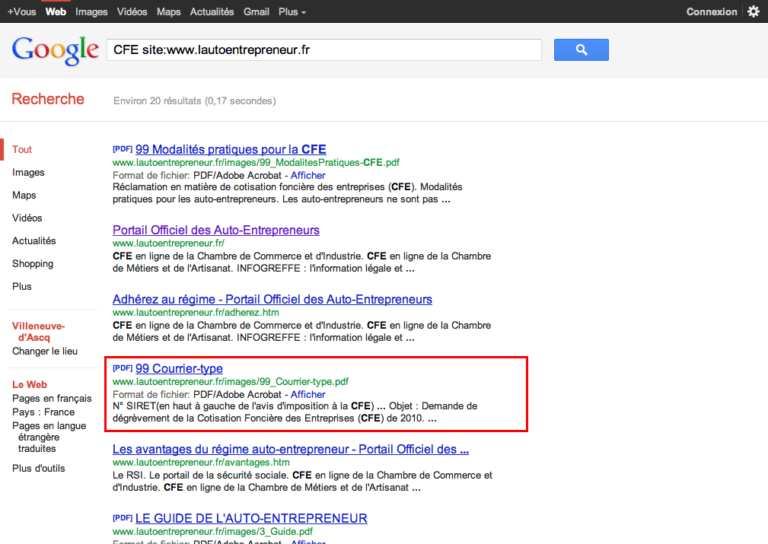
Task: Click www.lautoentrepreneur.fr/ green URL
Action: (168, 243)
